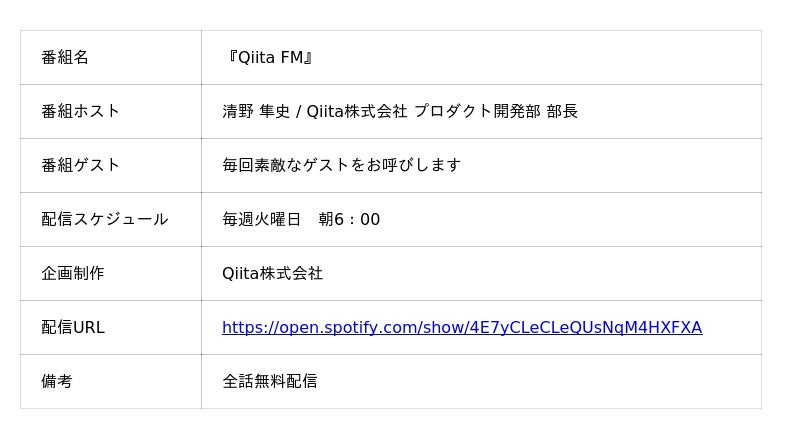The image size is (800, 439).
Task: Click the 毎回素敵なゲストをお呼びします text
Action: pyautogui.click(x=341, y=166)
